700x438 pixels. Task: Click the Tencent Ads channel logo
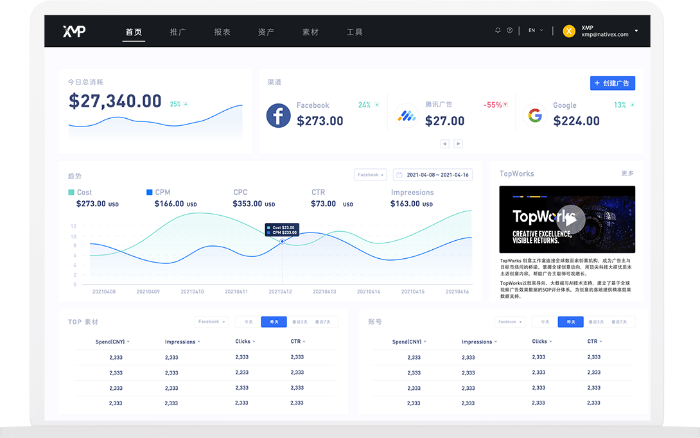tap(408, 116)
